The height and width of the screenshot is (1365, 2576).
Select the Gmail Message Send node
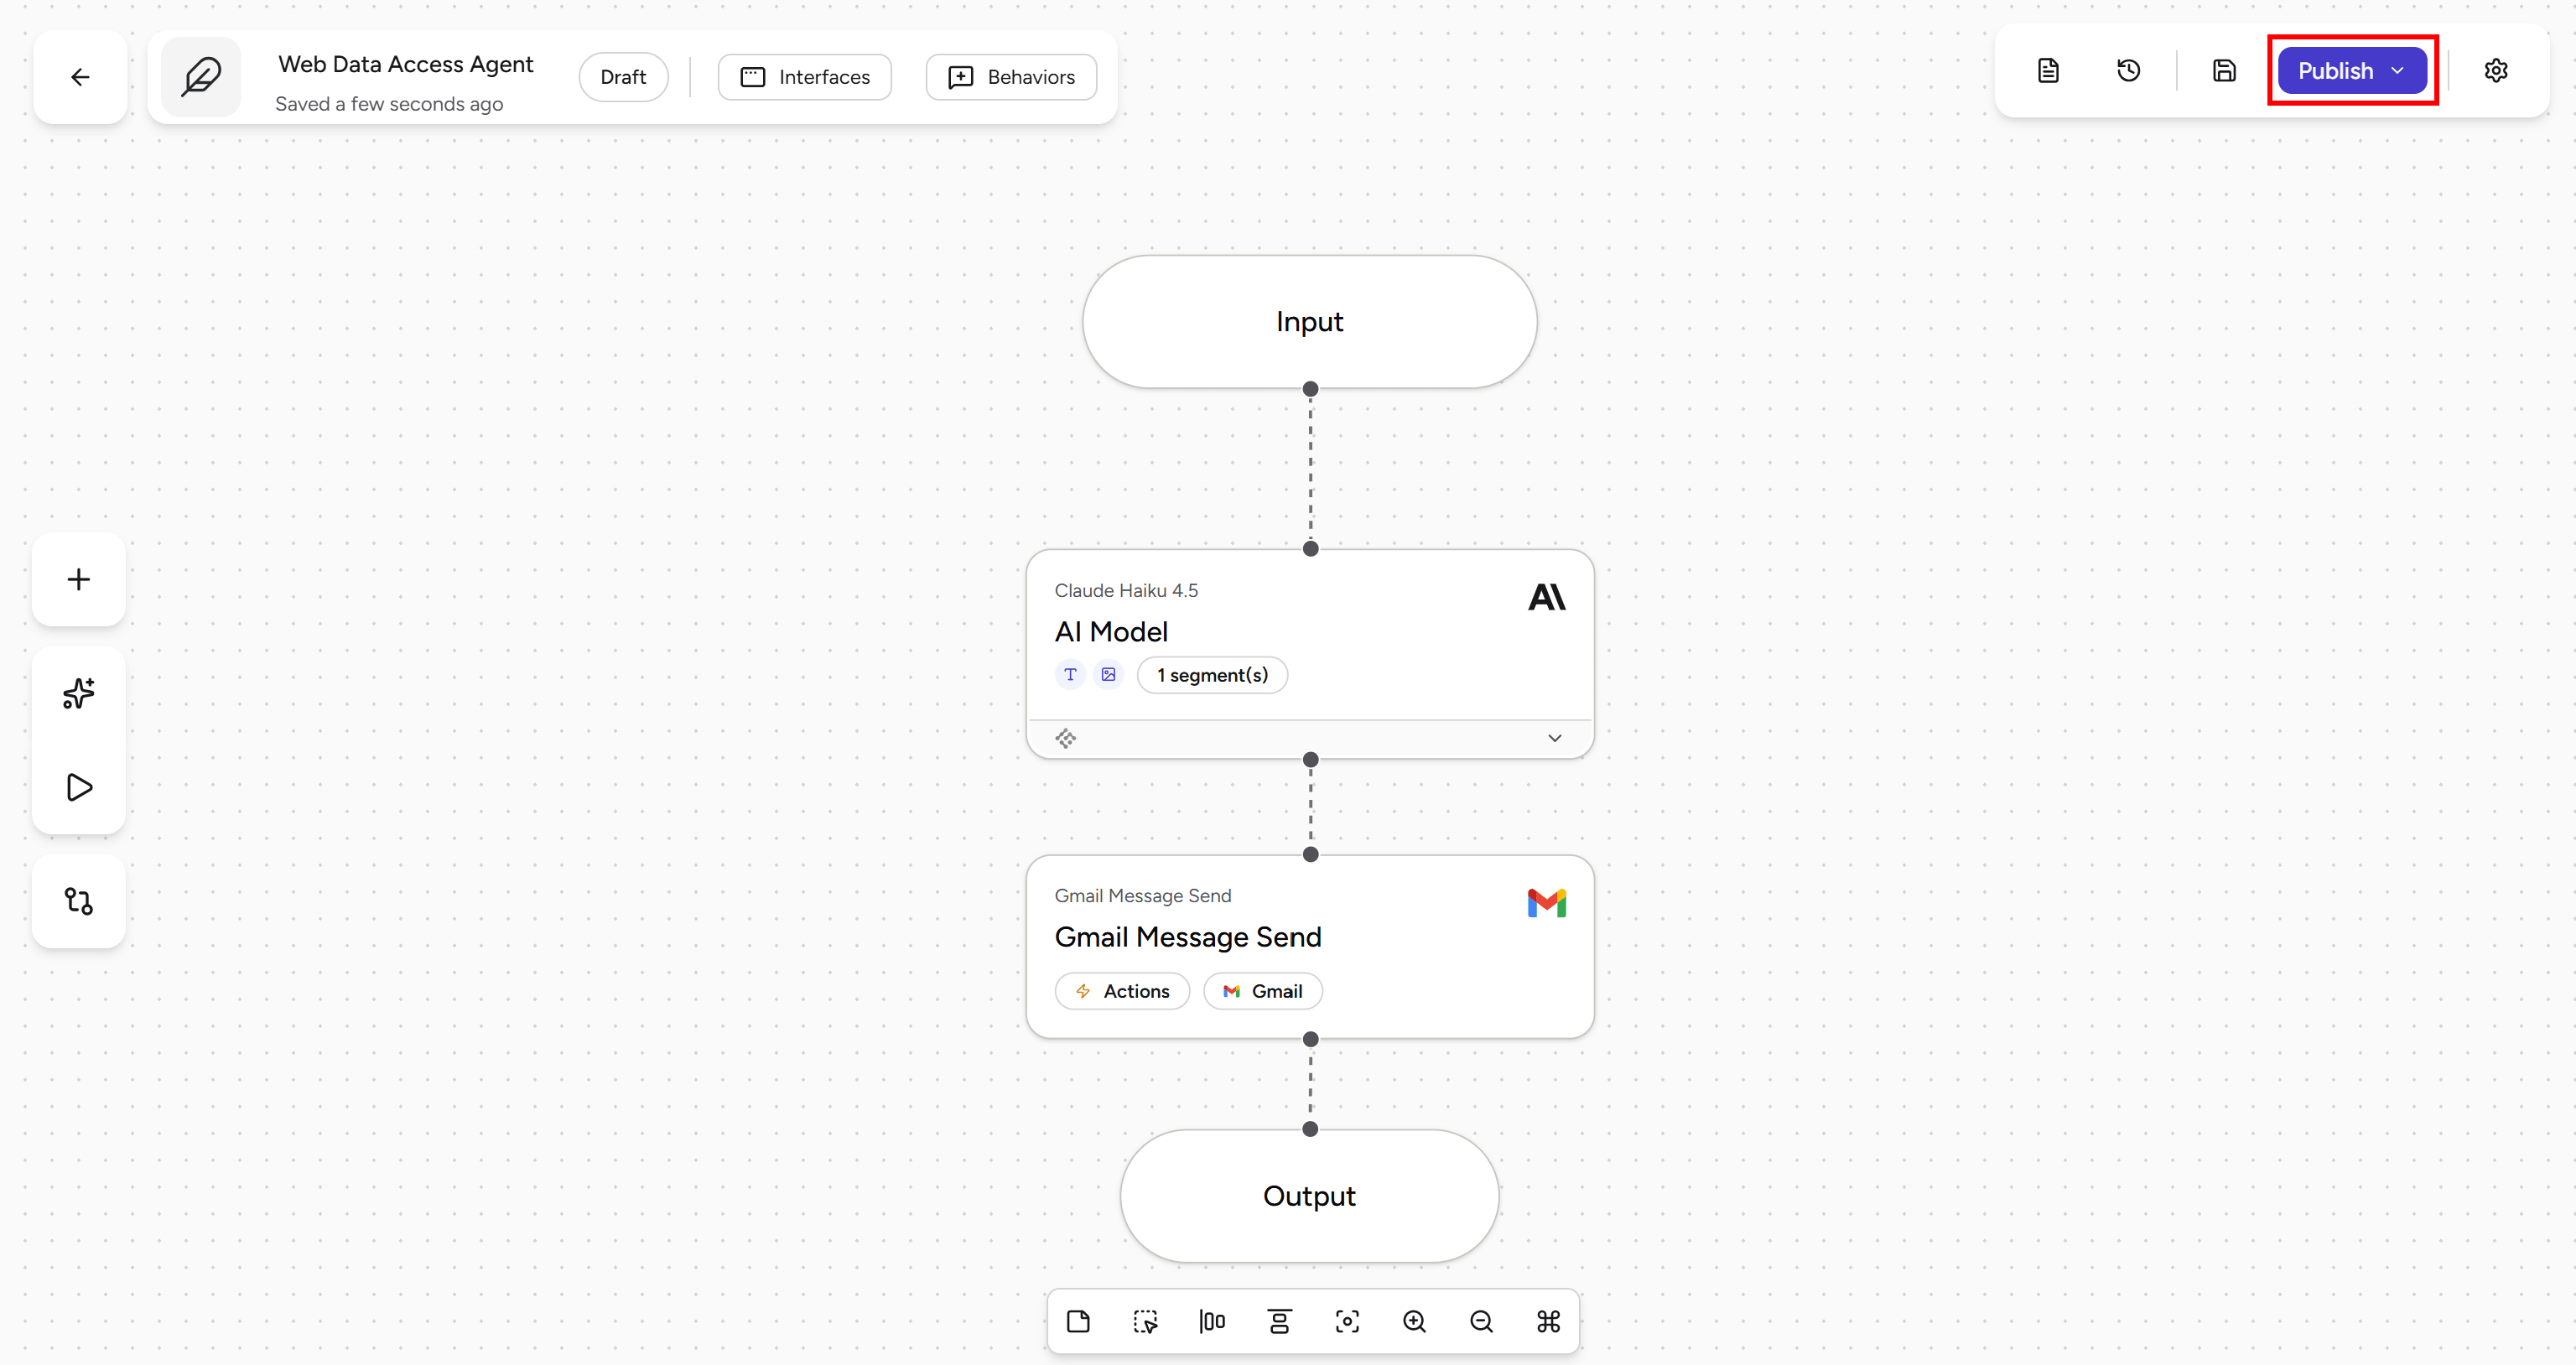[x=1310, y=946]
